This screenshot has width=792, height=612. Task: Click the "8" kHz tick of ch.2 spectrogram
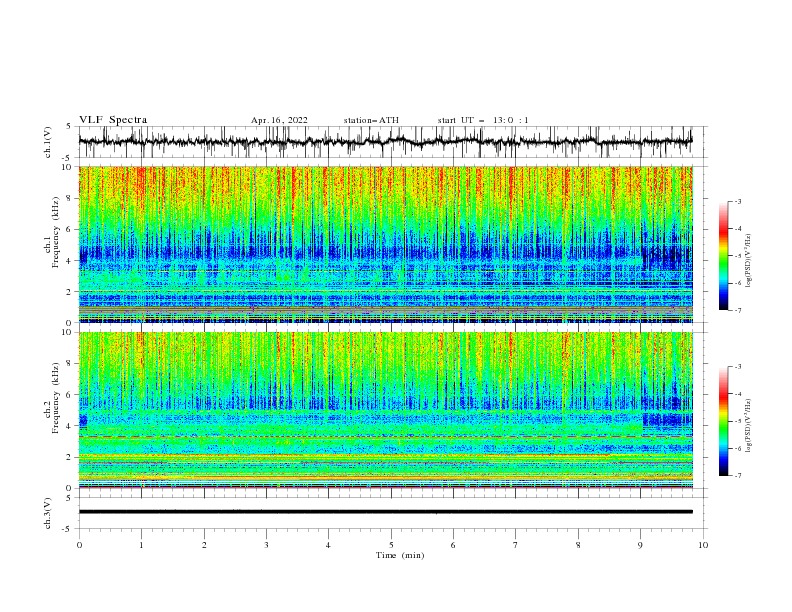tap(70, 364)
